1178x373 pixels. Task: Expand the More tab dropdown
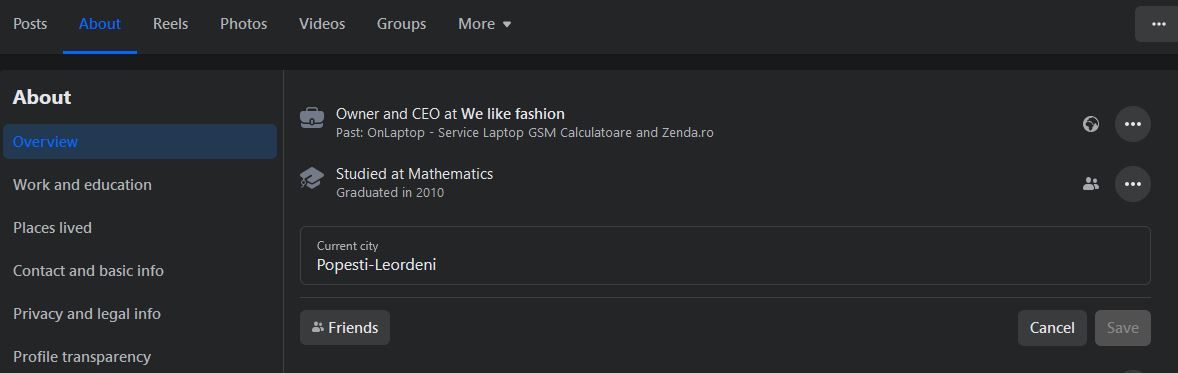[485, 24]
